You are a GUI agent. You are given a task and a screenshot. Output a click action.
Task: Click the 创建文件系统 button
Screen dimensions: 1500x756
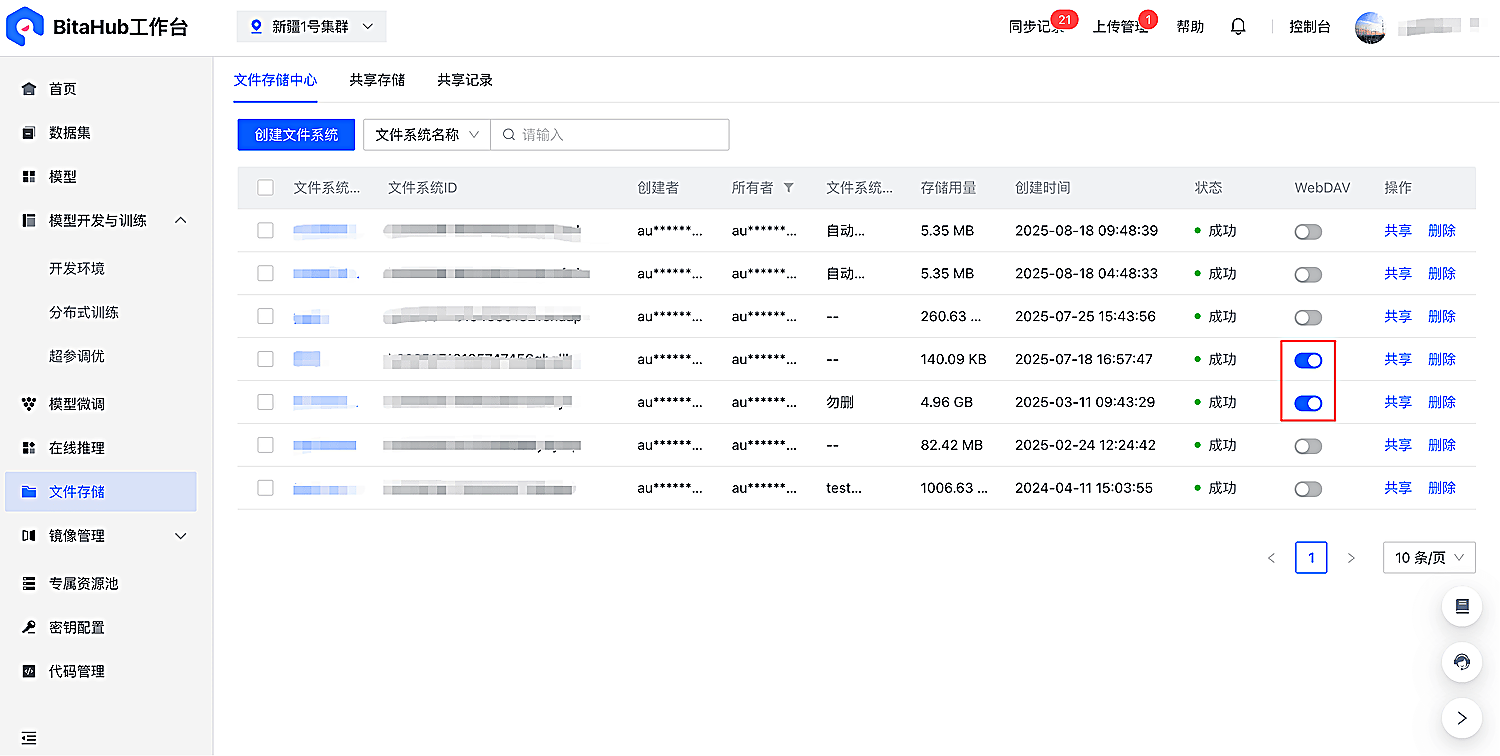coord(296,135)
